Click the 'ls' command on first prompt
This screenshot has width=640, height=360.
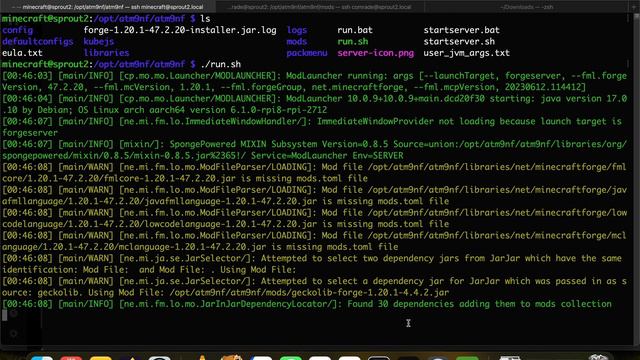205,19
